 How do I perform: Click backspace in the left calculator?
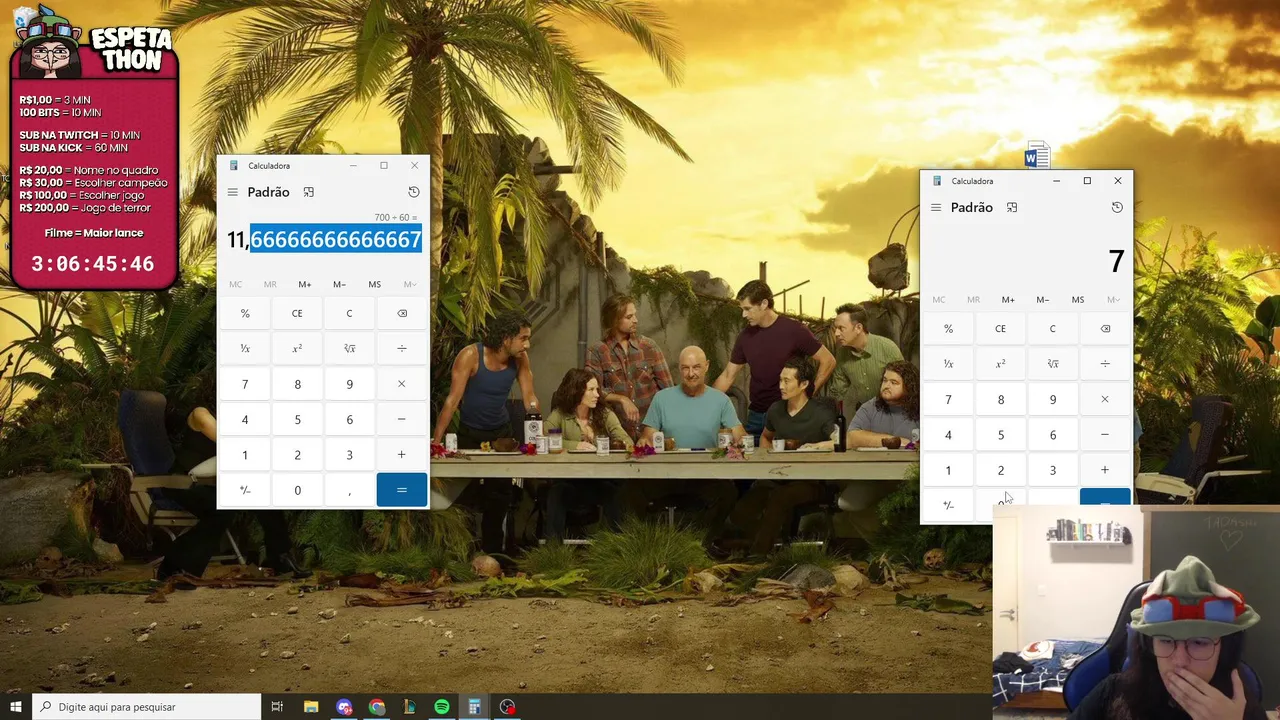402,313
